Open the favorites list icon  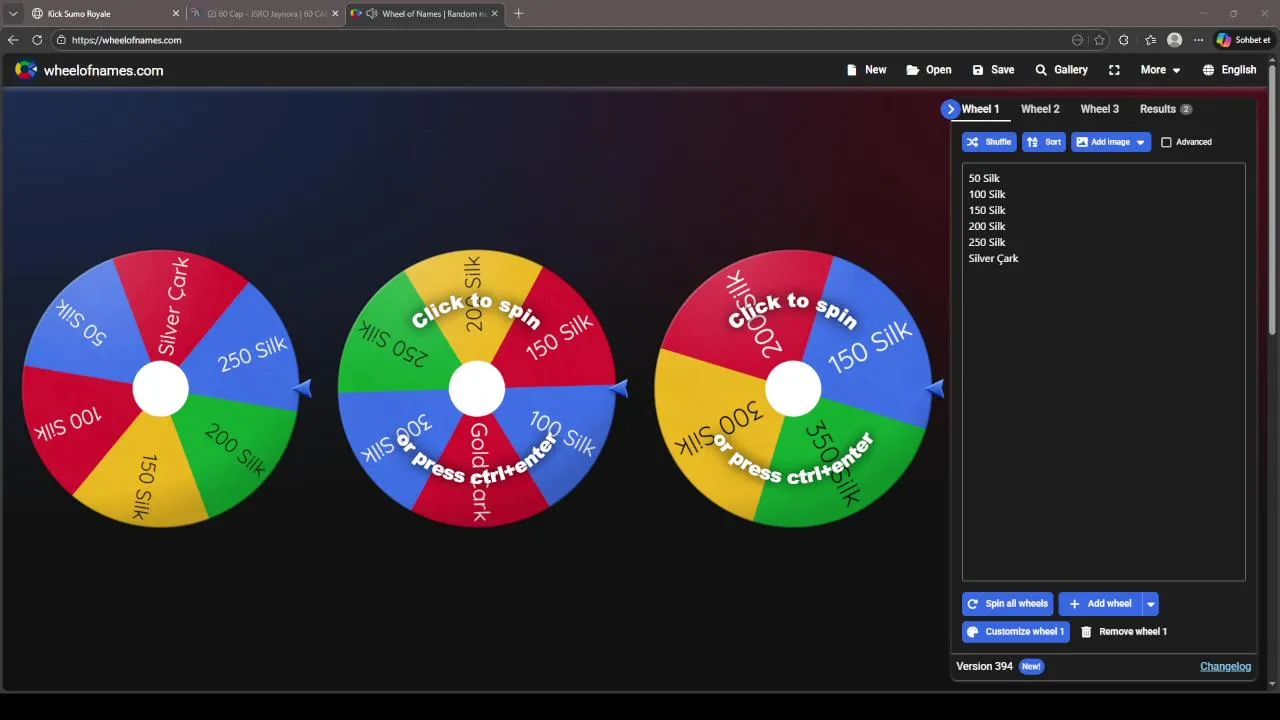1150,40
